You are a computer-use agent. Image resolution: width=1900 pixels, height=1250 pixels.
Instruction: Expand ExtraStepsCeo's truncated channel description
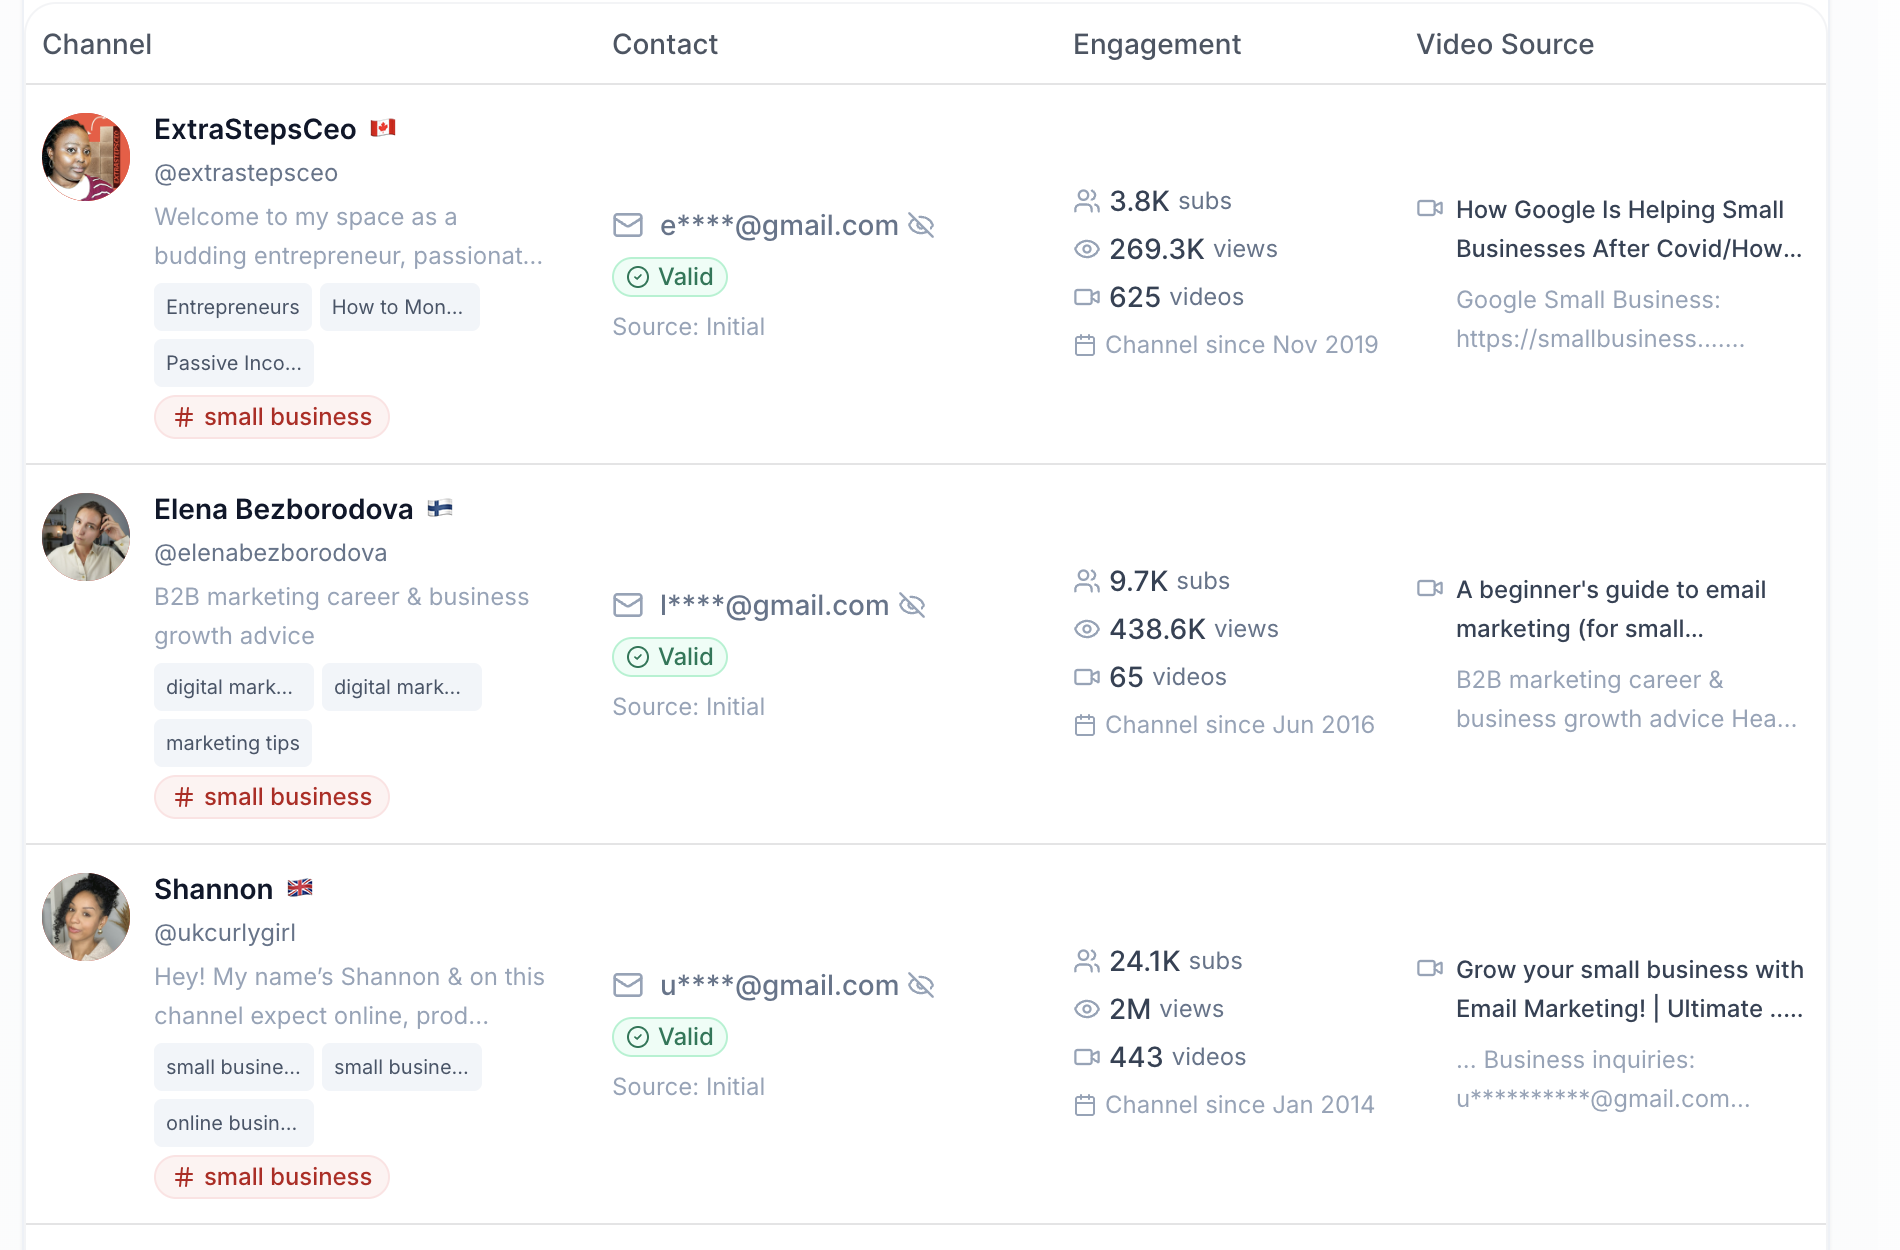(348, 236)
